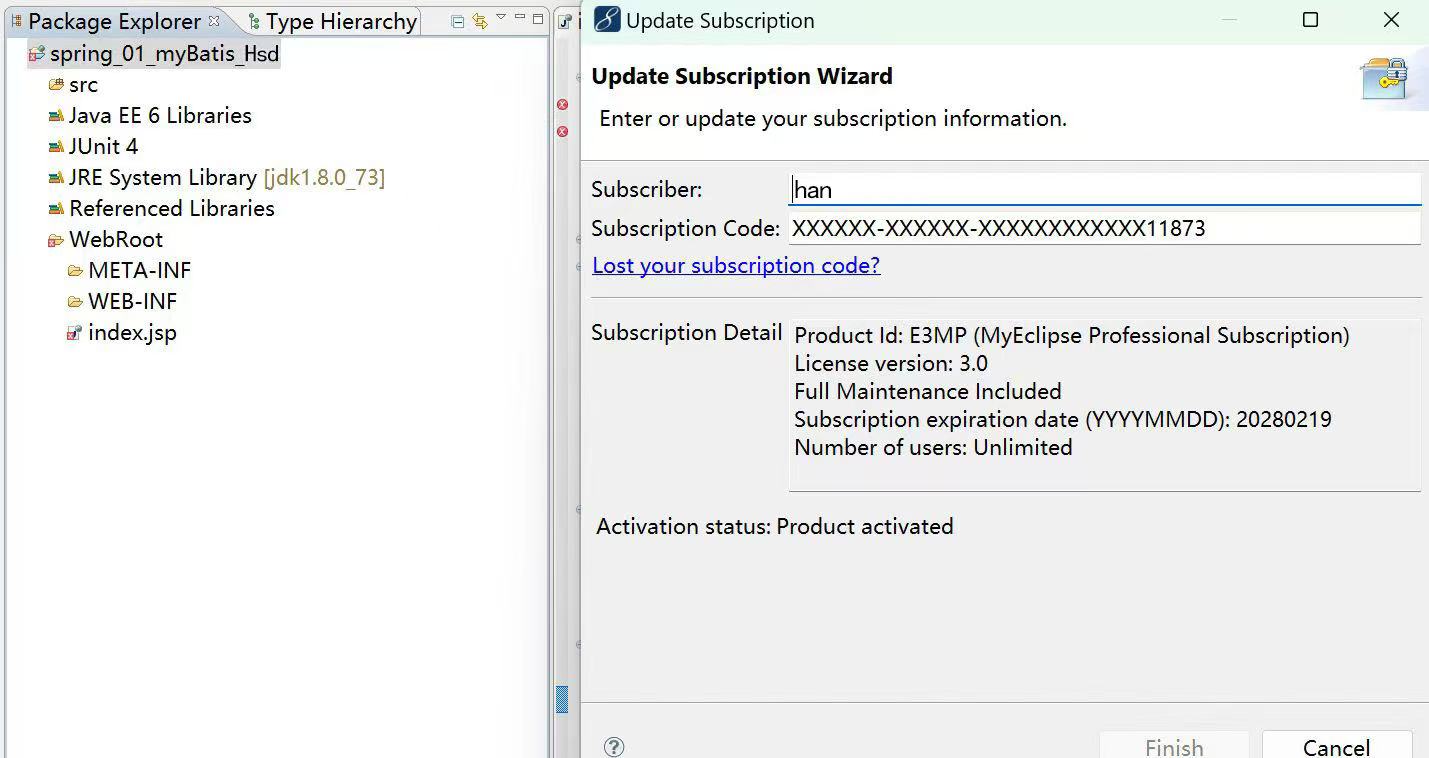
Task: Select the spring_01_myBatis_Hsd project
Action: (164, 53)
